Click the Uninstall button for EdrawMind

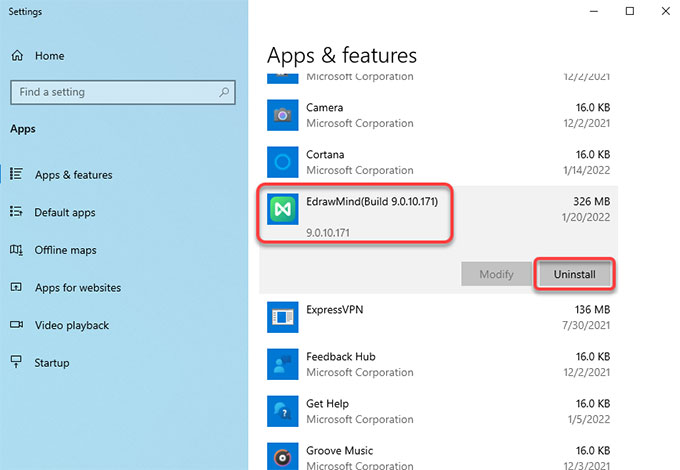click(x=574, y=274)
